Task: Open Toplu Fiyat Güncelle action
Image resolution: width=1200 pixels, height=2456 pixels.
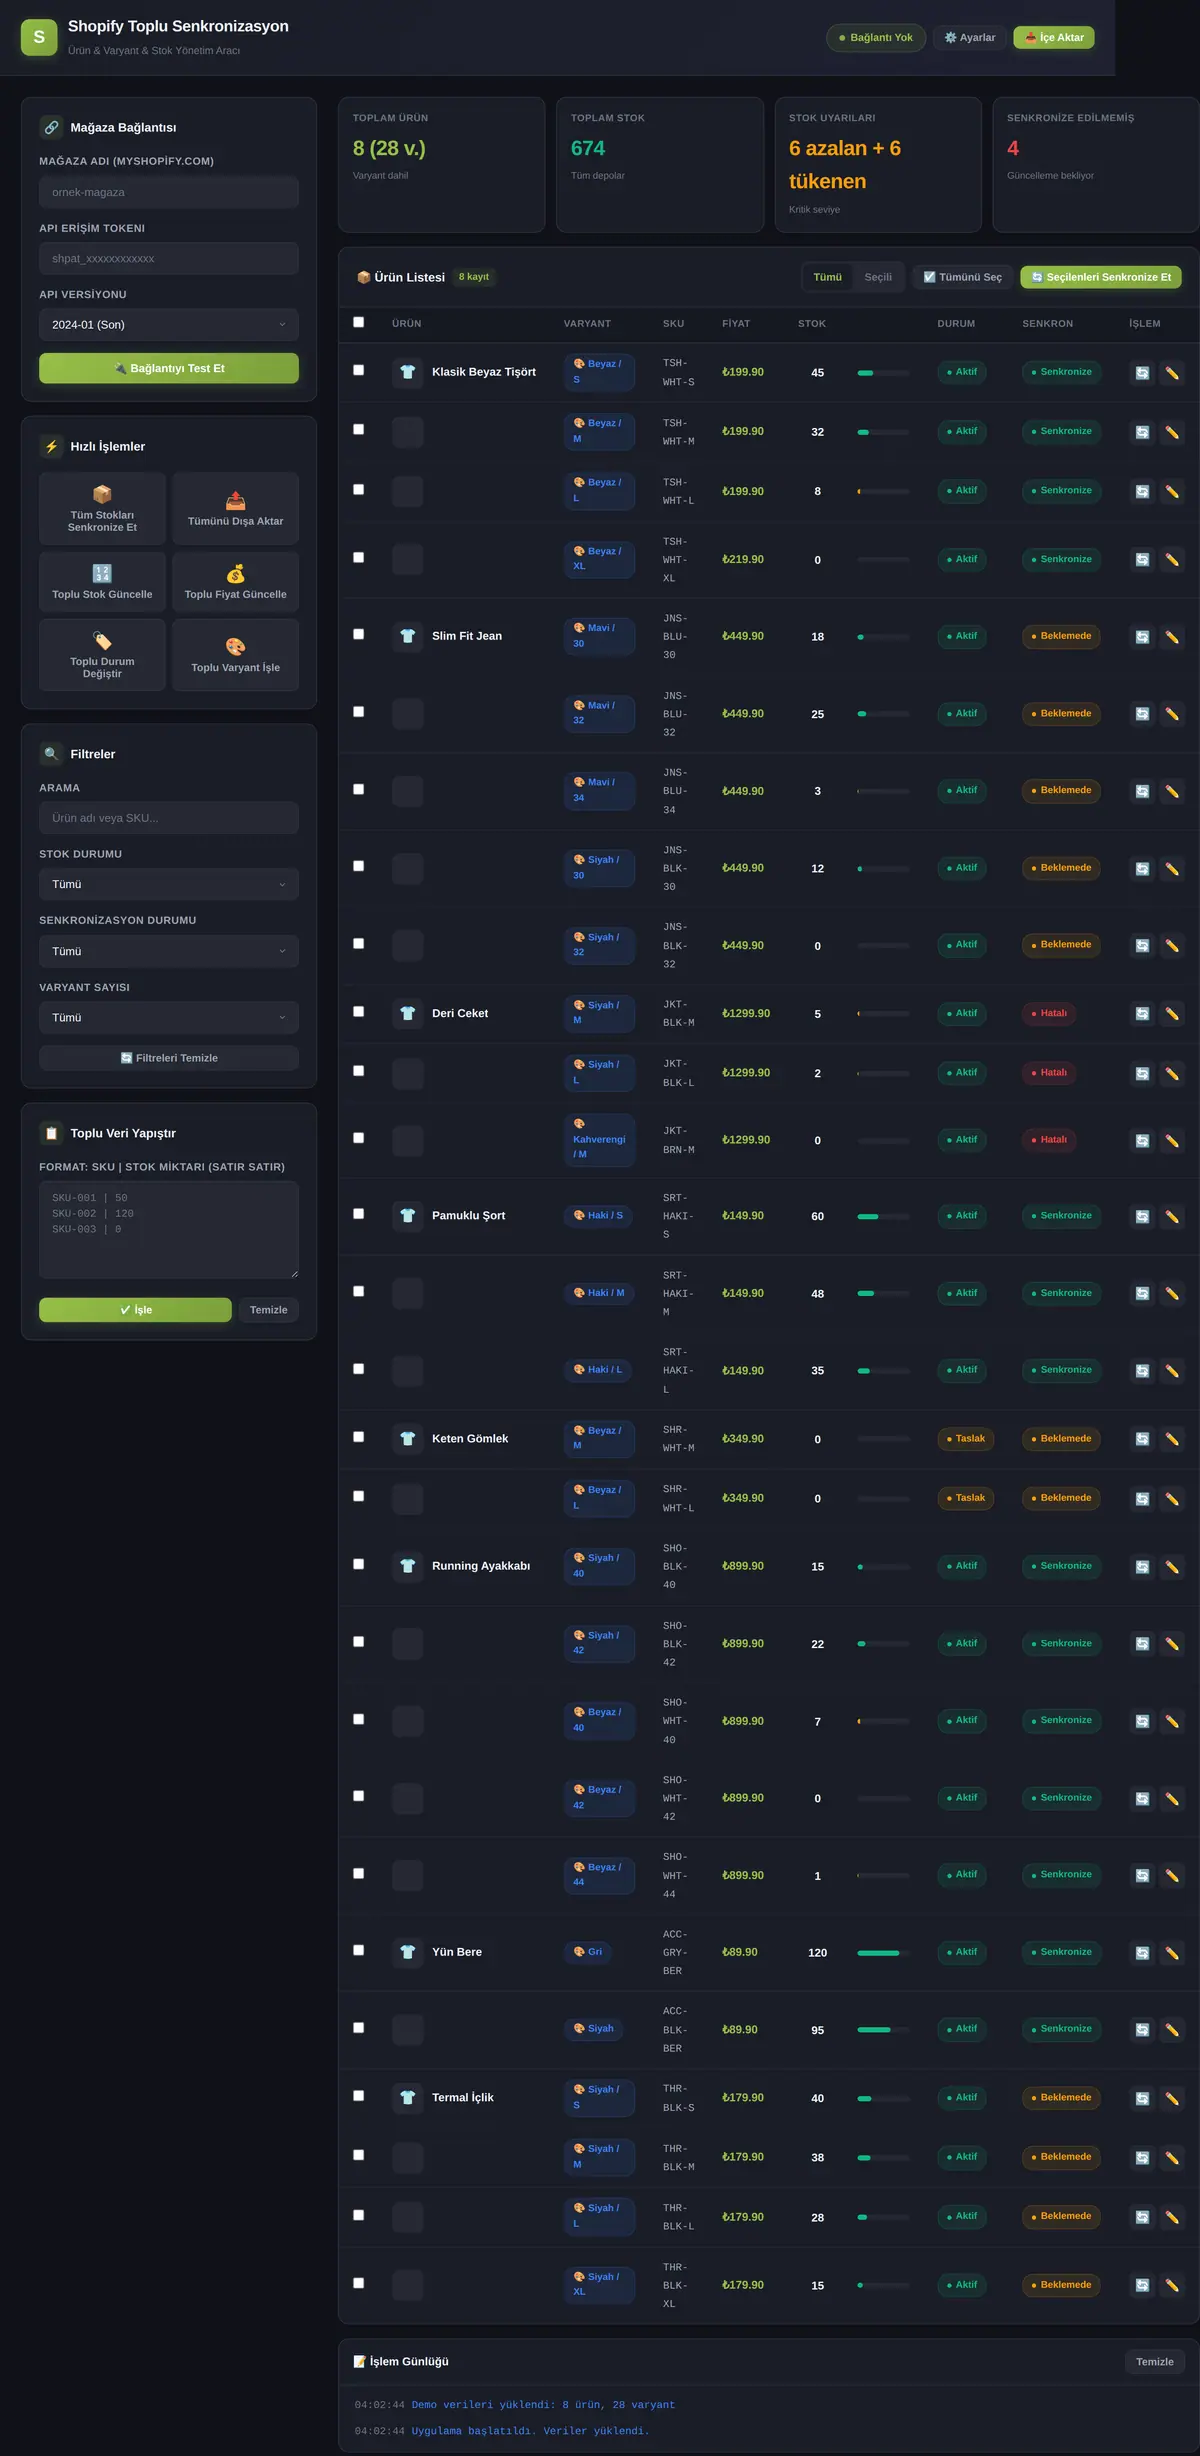Action: click(235, 582)
